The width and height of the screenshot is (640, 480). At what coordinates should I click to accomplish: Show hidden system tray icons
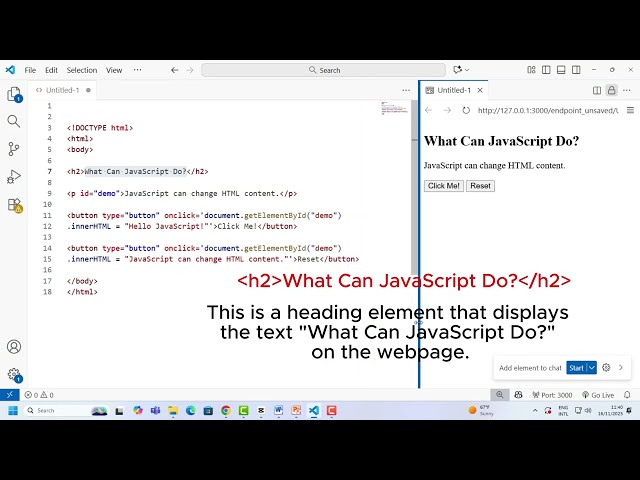pyautogui.click(x=535, y=410)
